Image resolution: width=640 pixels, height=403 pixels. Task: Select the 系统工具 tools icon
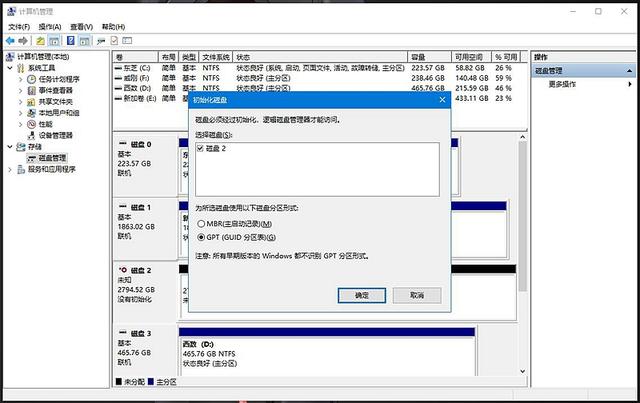[21, 68]
